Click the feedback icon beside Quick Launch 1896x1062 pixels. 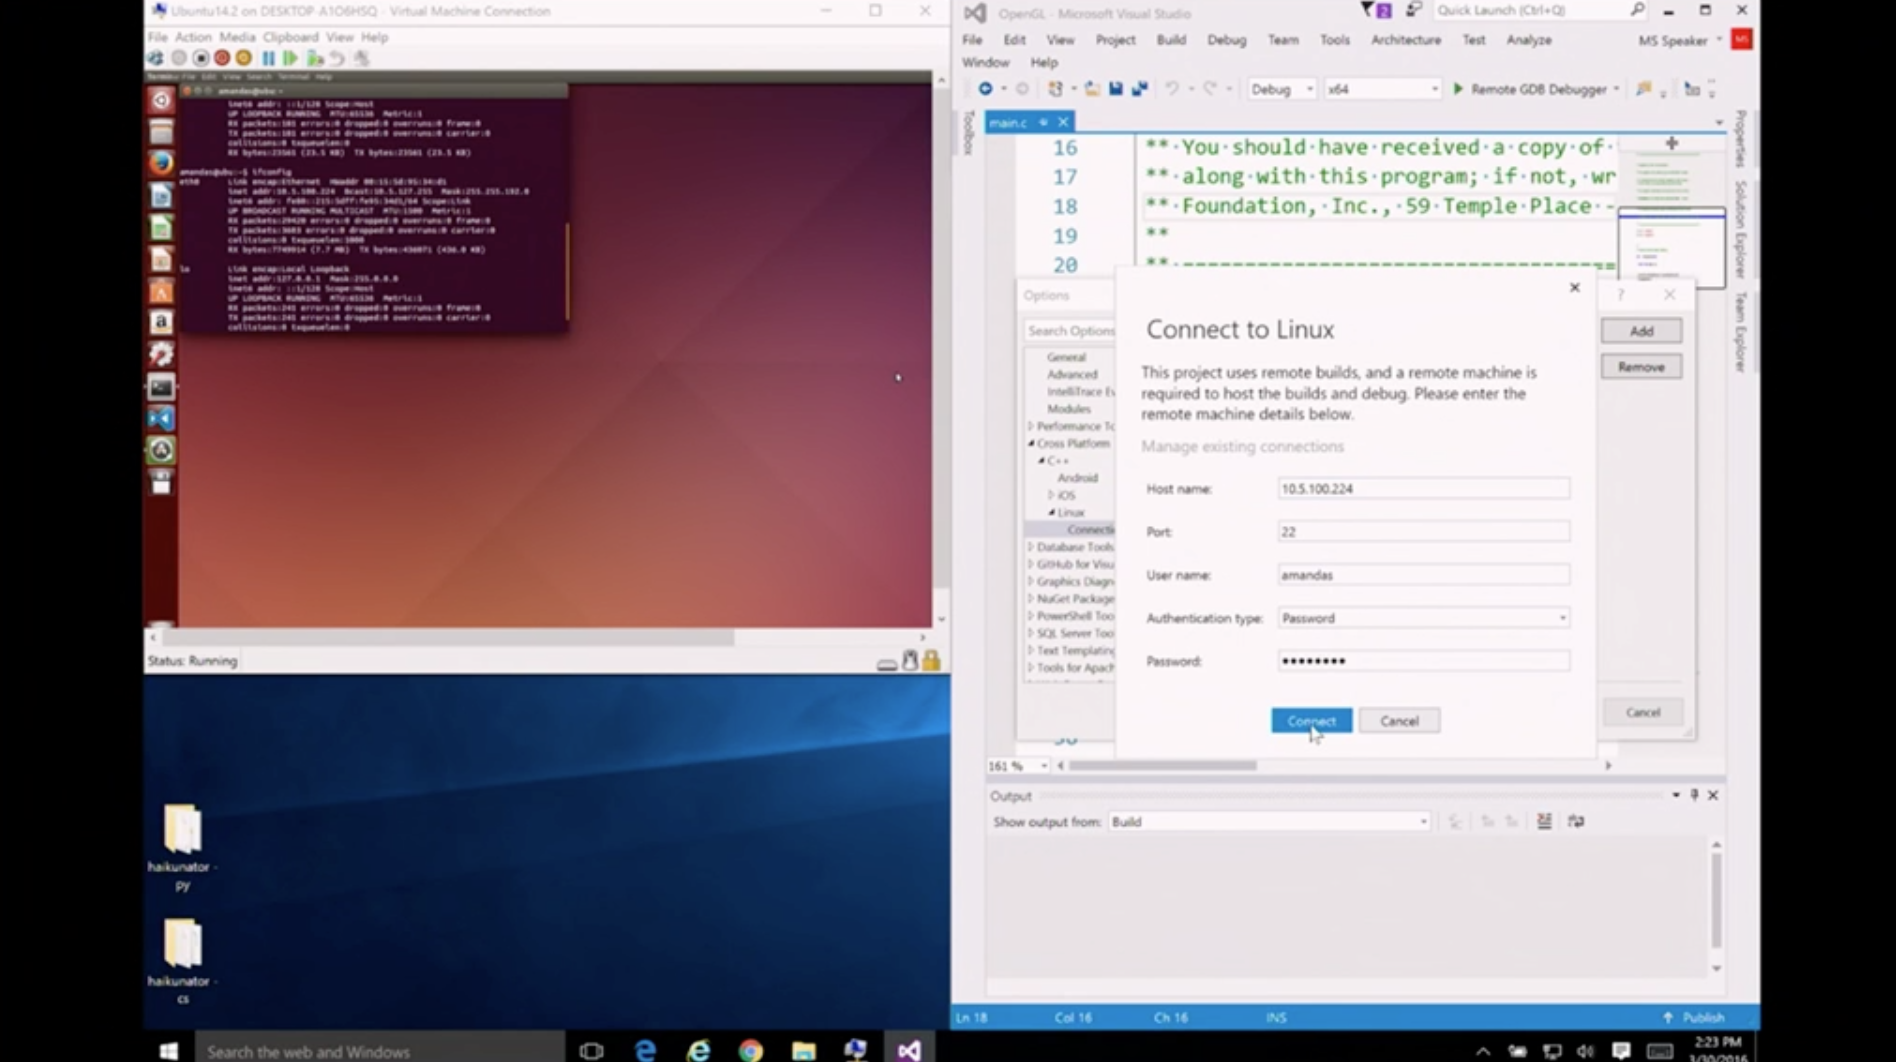click(1413, 11)
